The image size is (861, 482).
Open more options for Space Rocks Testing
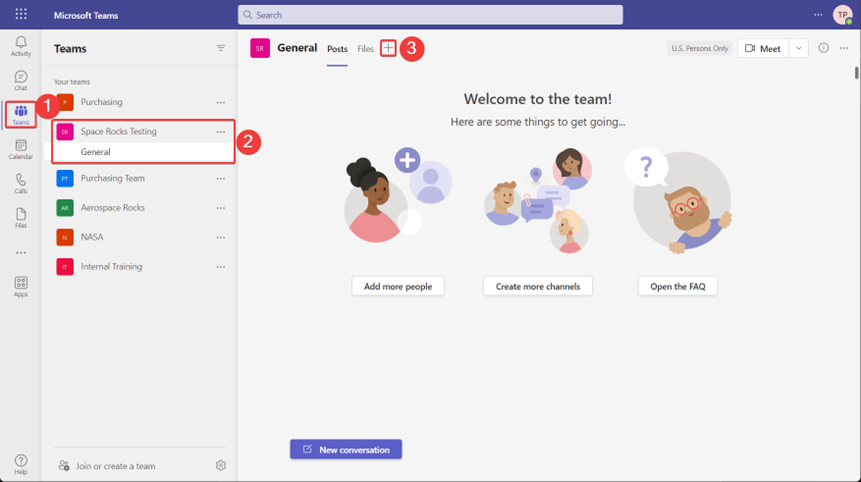tap(221, 132)
